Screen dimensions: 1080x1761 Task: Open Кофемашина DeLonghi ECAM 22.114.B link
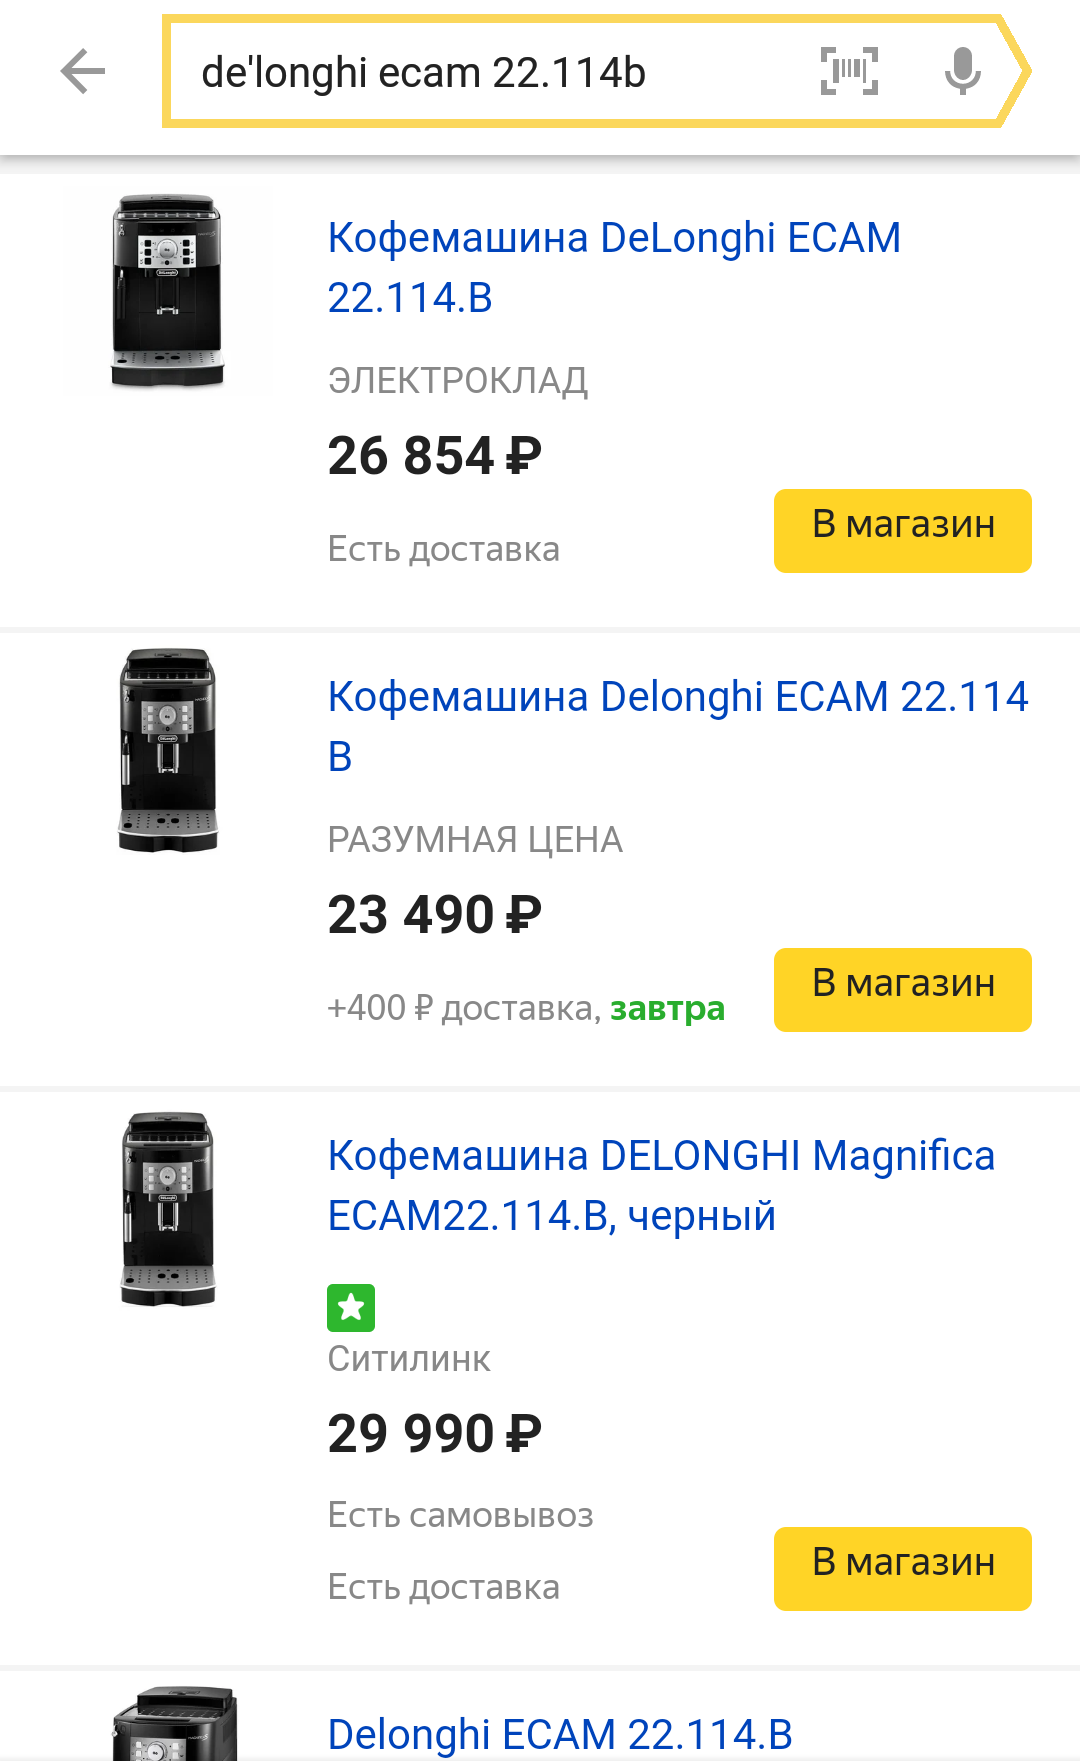pyautogui.click(x=614, y=267)
